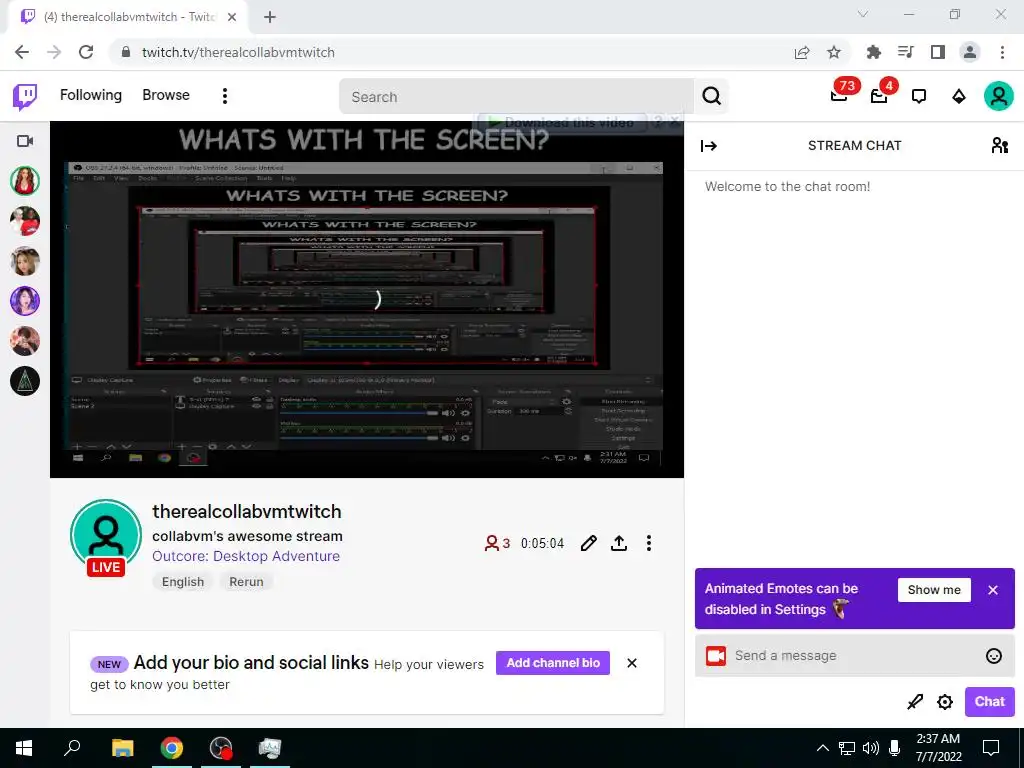Focus the Twitch Search field

[517, 97]
